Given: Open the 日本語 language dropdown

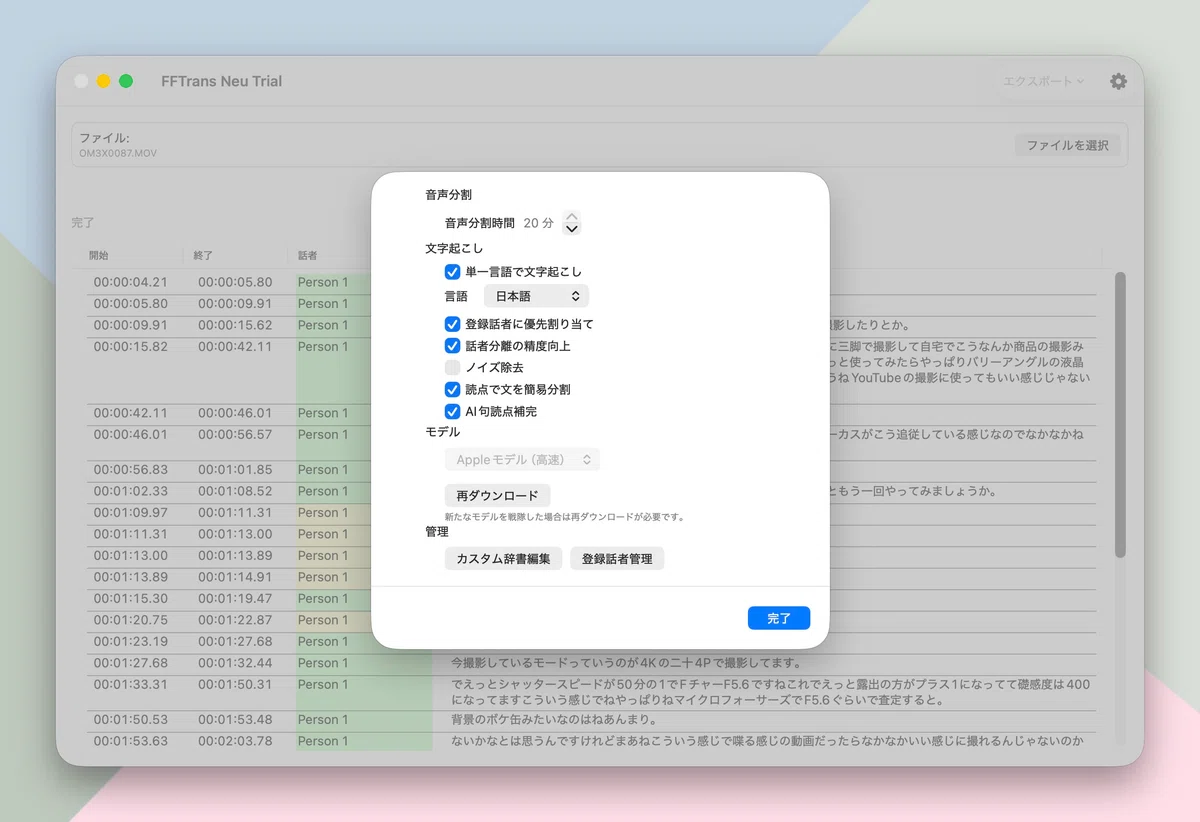Looking at the screenshot, I should (x=536, y=296).
